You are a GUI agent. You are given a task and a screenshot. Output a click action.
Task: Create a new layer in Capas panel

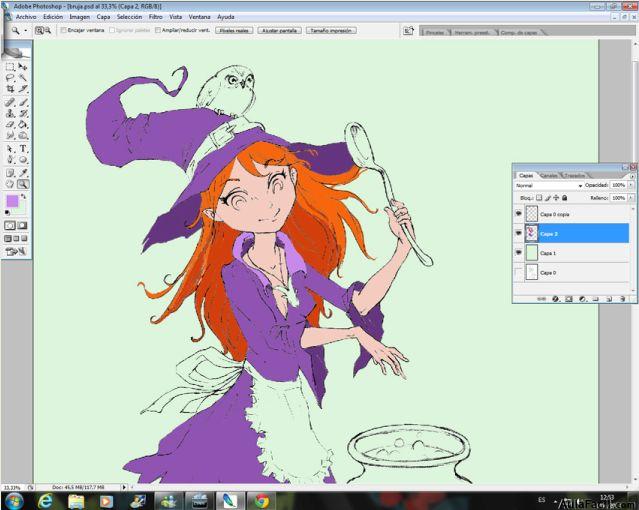(609, 299)
